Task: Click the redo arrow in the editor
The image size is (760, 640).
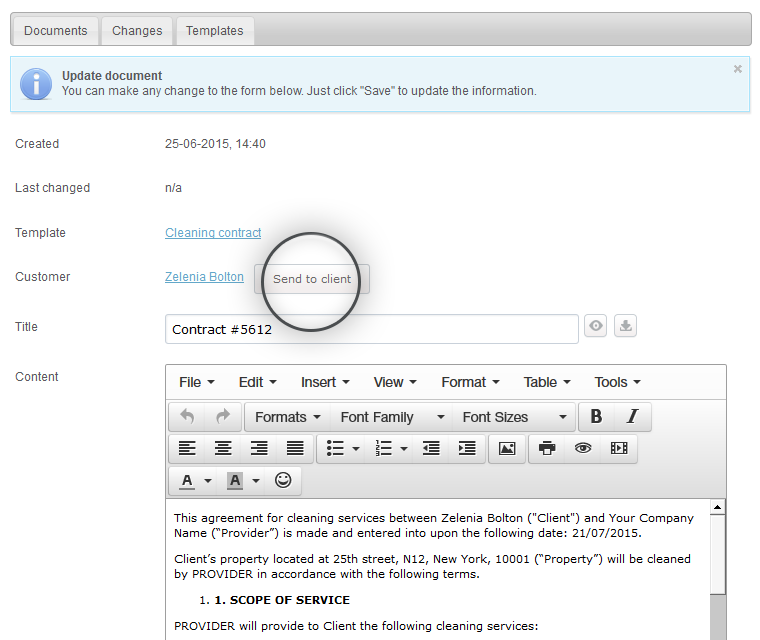Action: tap(223, 416)
